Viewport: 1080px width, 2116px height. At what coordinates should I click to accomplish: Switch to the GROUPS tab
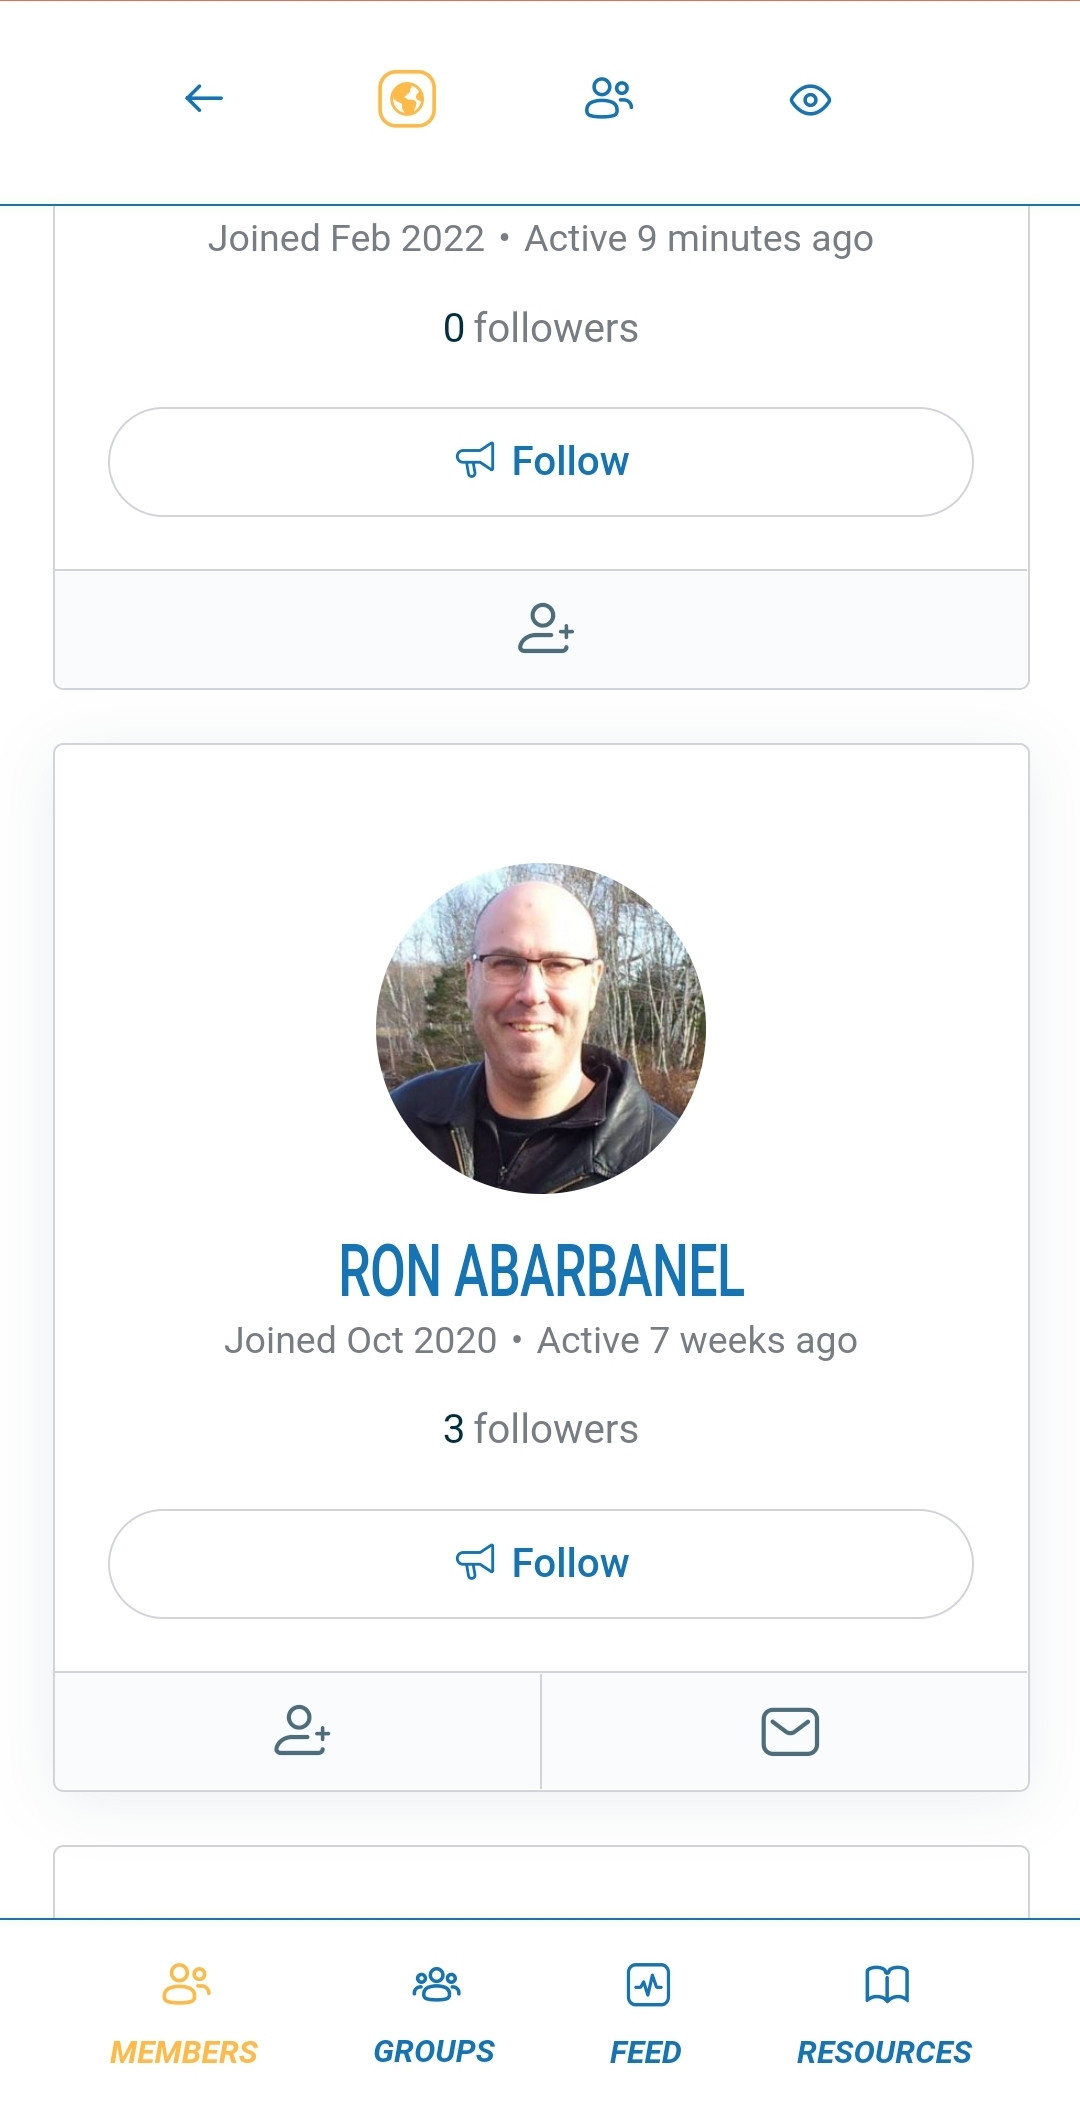[434, 2012]
